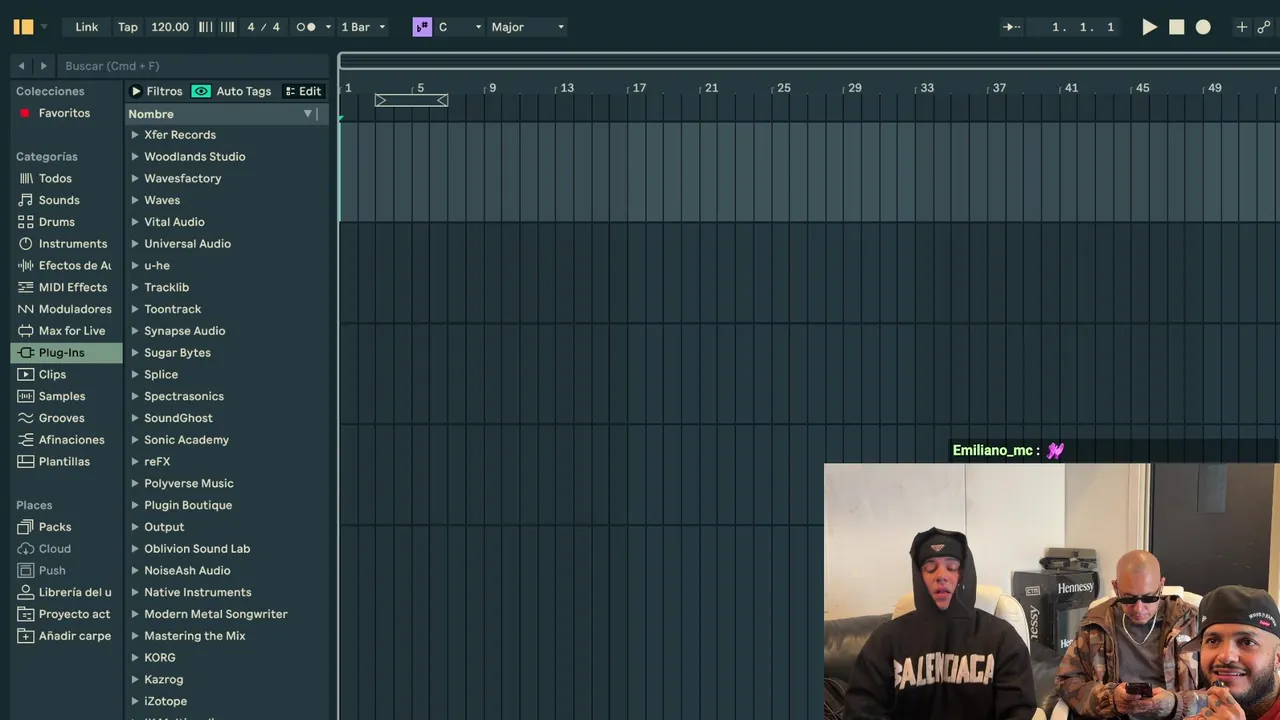Sort by the Nombre column header
Screen dimensions: 1280x720
pyautogui.click(x=213, y=114)
